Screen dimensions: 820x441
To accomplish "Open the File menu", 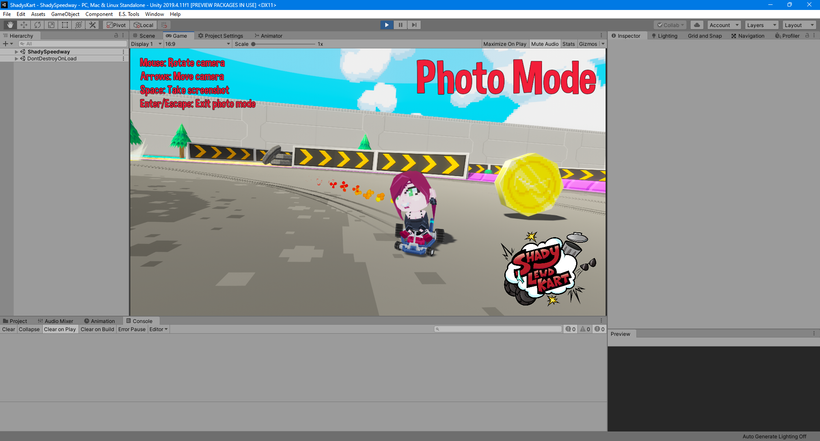I will point(7,14).
